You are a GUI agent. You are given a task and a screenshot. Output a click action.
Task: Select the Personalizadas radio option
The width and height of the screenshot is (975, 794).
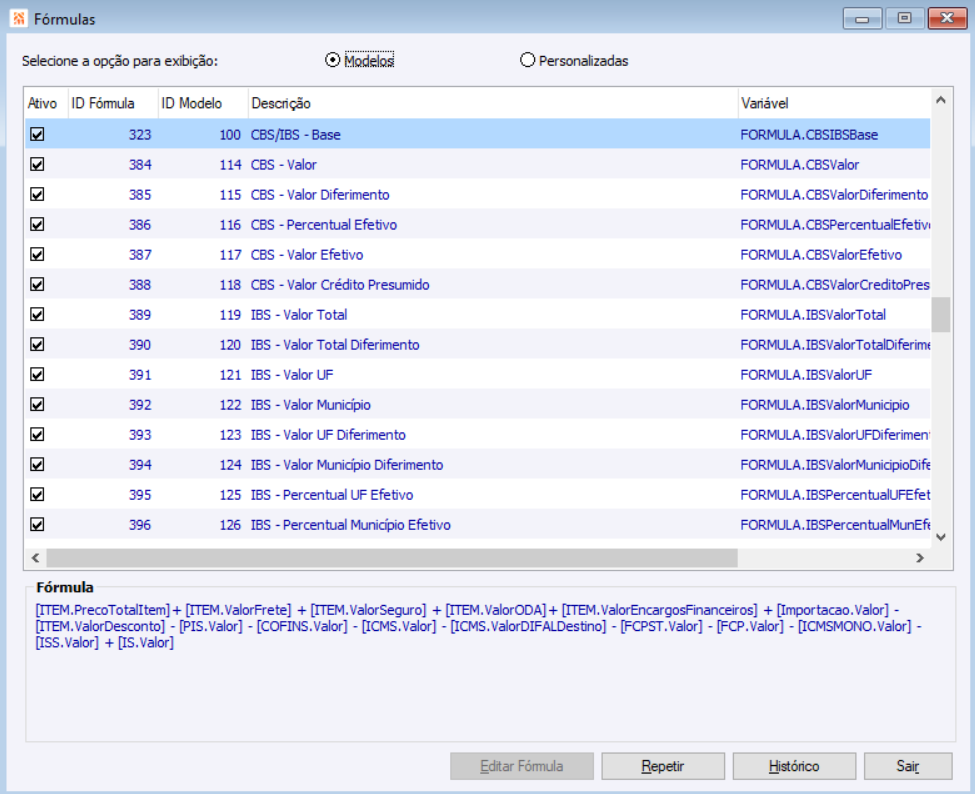tap(574, 60)
